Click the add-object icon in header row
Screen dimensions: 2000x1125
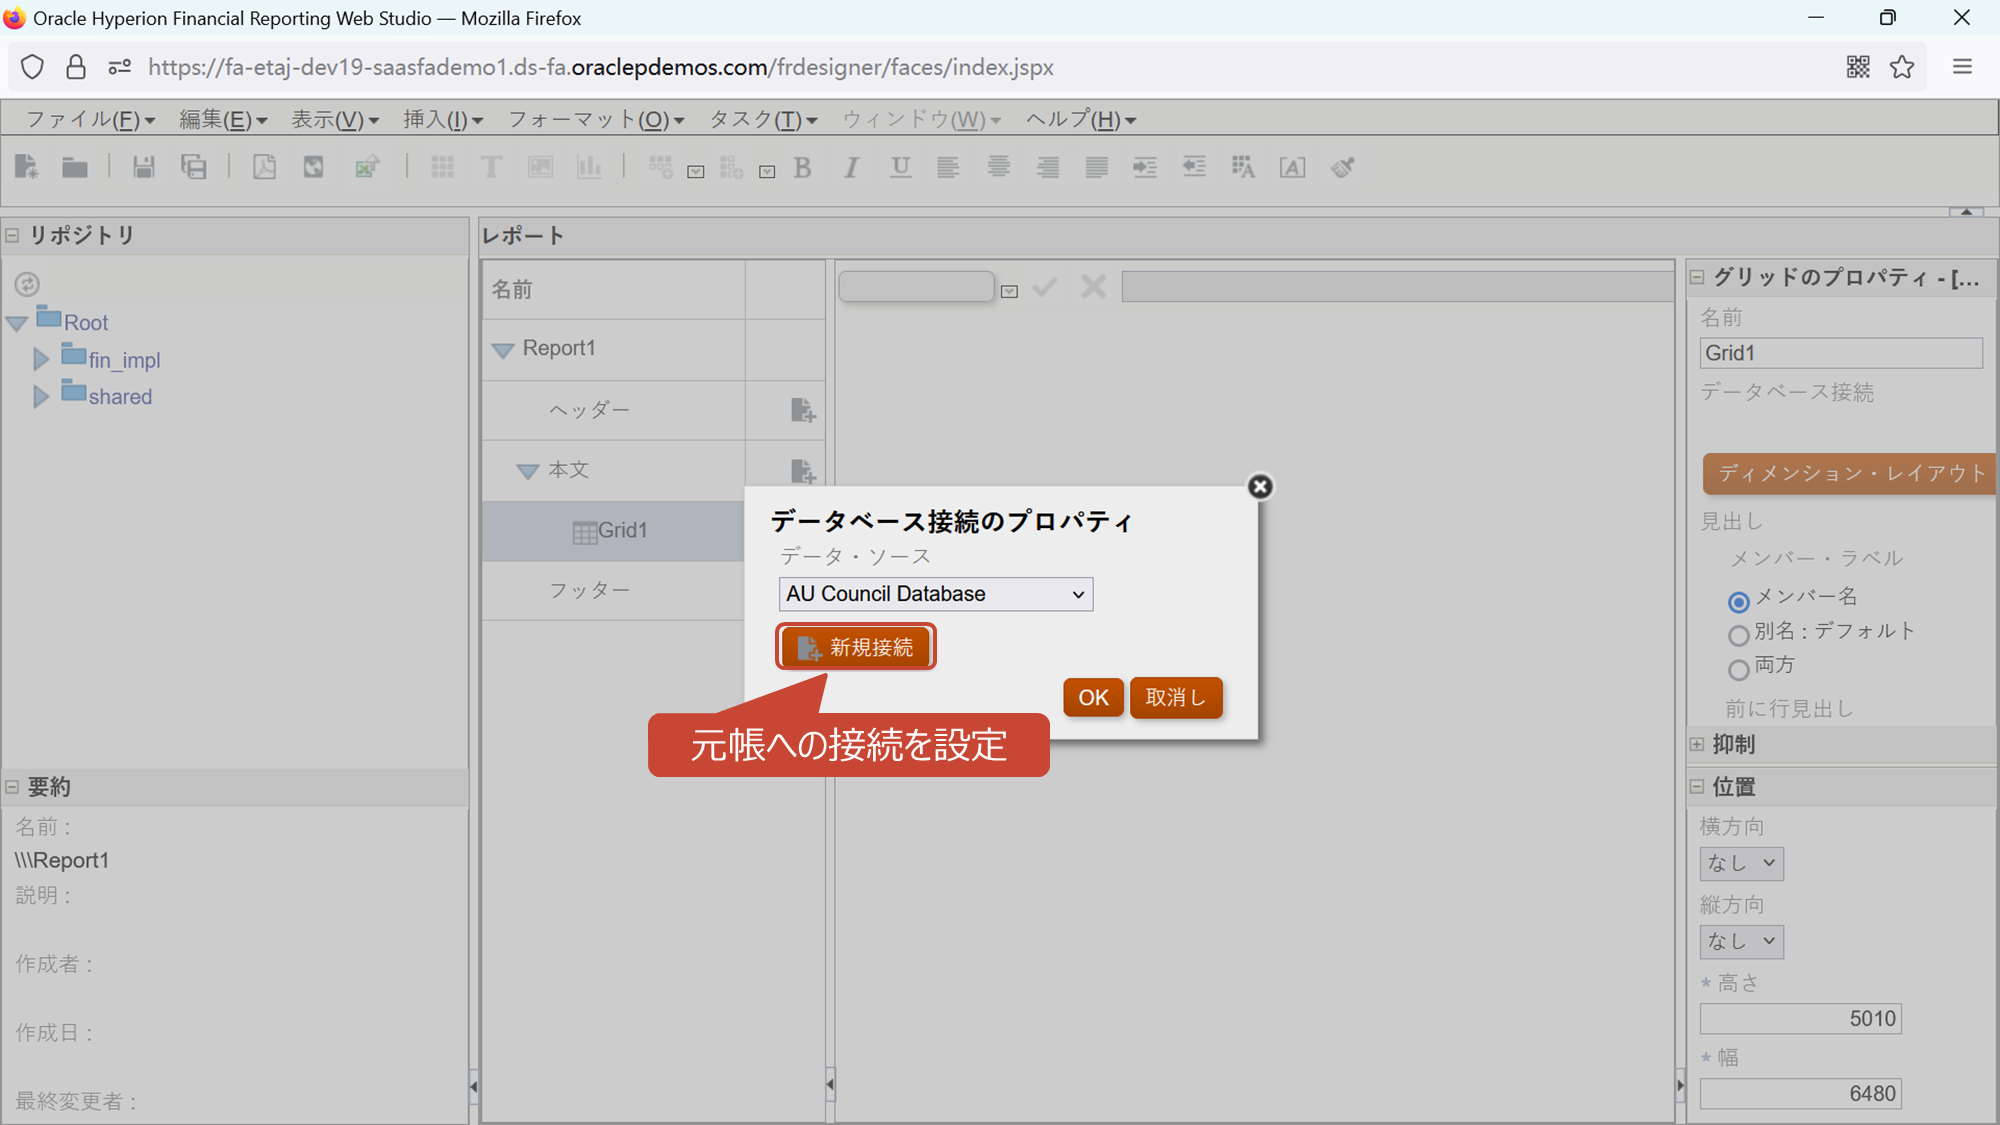[x=802, y=410]
